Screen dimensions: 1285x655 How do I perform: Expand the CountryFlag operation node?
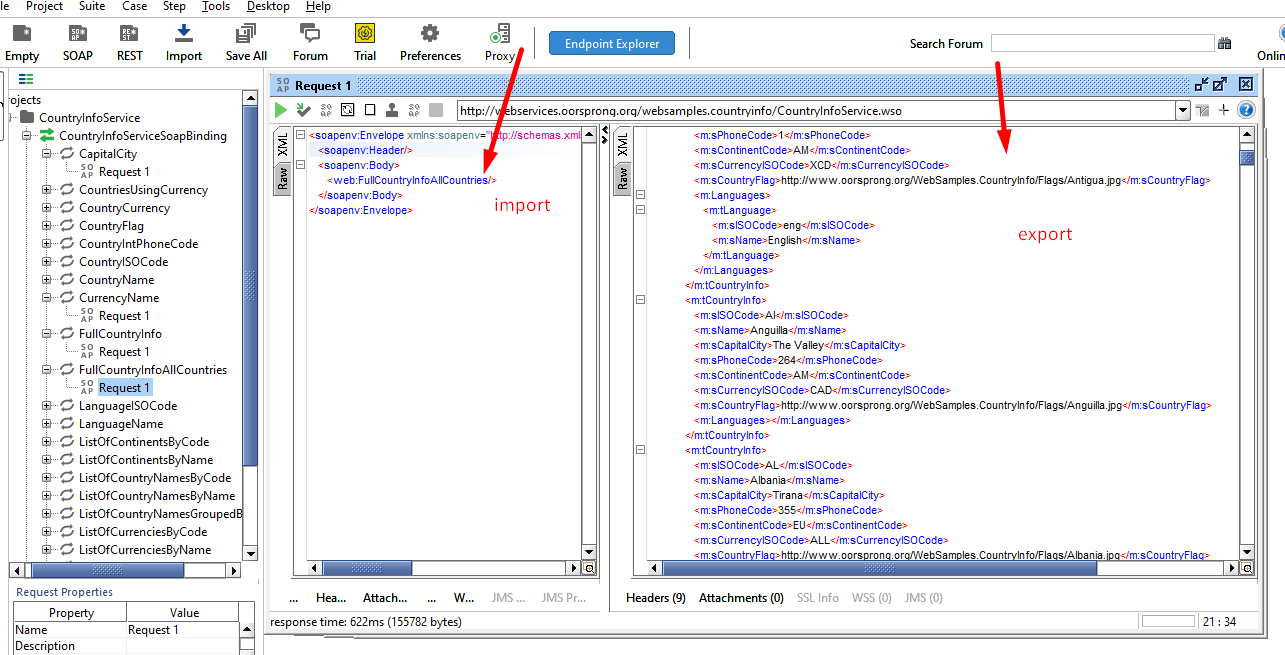click(x=47, y=226)
